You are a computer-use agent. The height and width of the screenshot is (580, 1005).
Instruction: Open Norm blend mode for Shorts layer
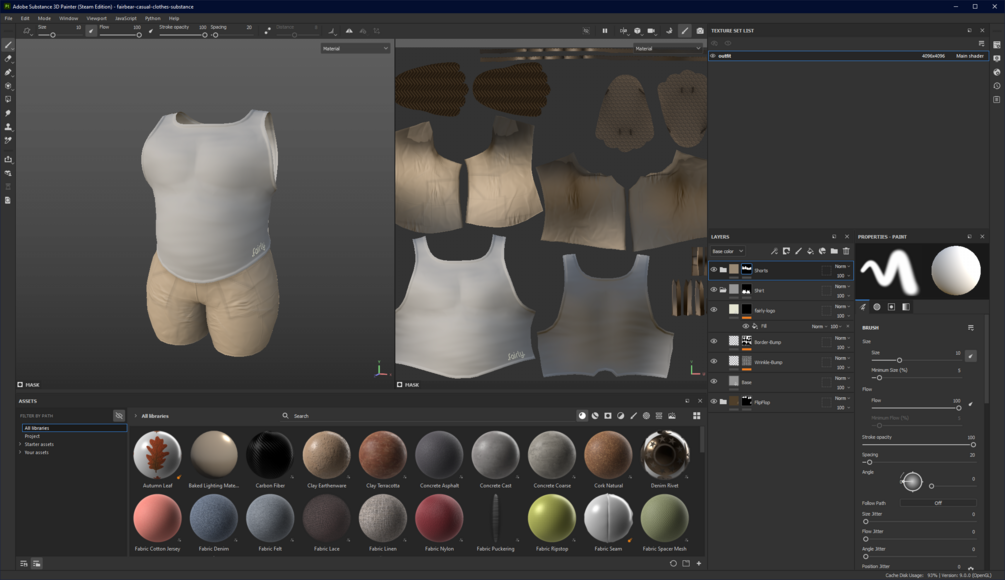(842, 267)
